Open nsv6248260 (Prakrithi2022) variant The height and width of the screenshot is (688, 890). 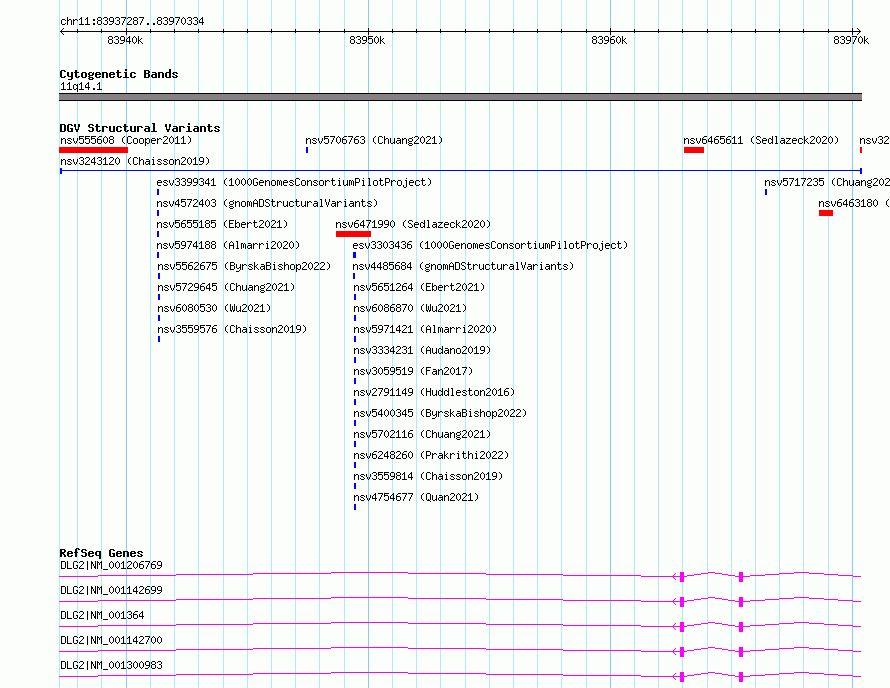tap(431, 455)
